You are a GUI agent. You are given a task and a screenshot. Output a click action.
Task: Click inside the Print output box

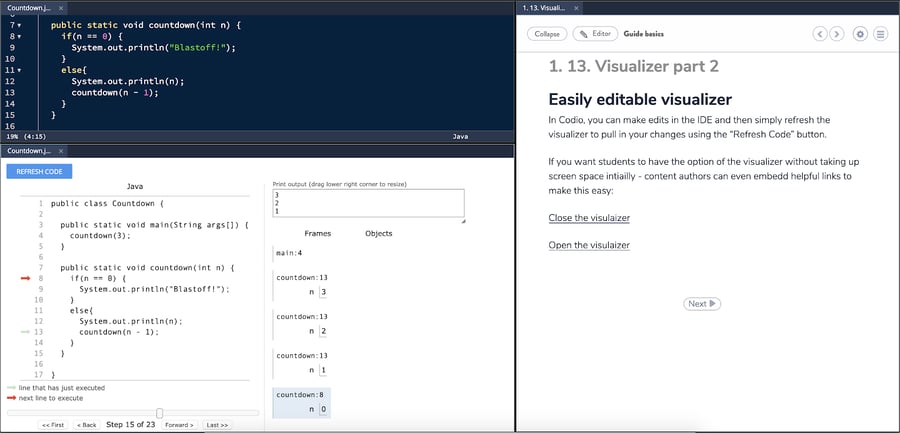(x=367, y=204)
